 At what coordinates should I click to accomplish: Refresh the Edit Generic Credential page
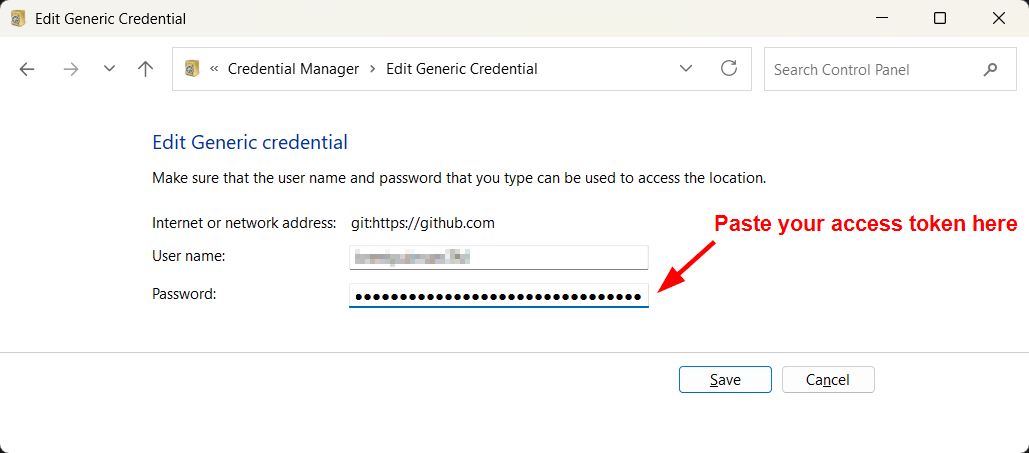(729, 69)
